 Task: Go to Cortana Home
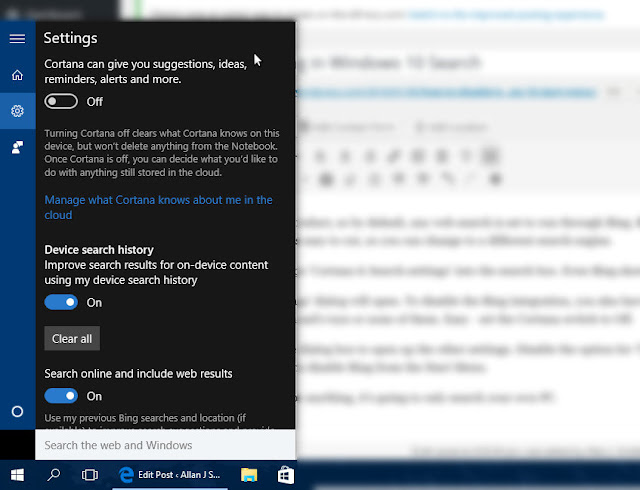[17, 75]
